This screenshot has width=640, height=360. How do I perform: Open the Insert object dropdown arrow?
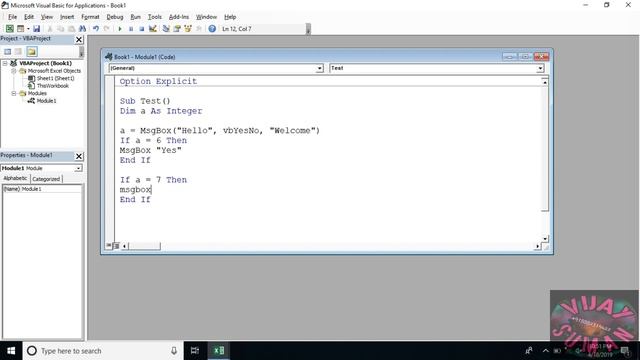click(28, 29)
